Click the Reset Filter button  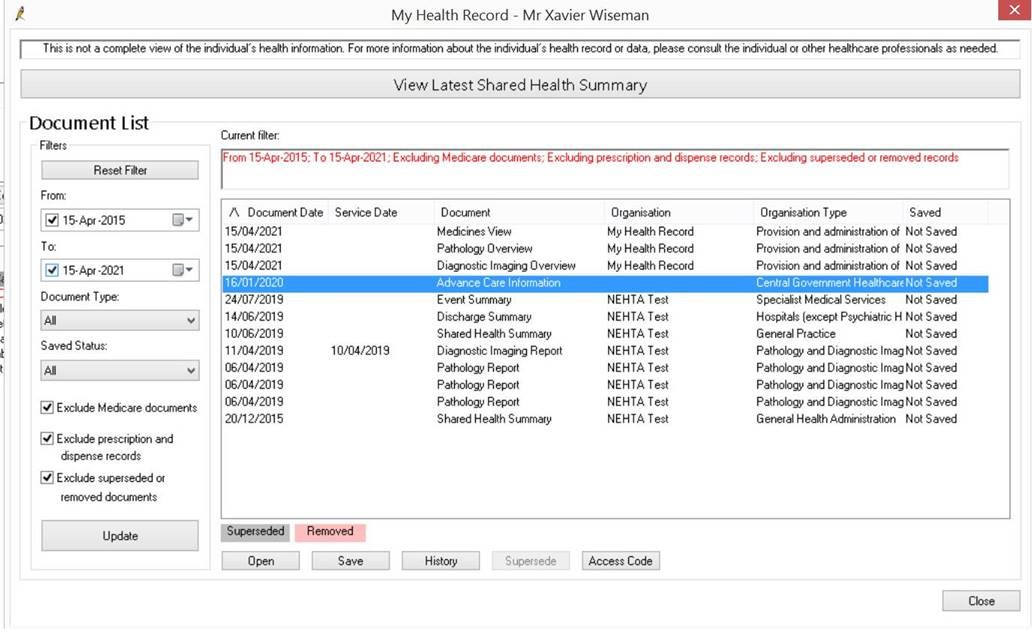pyautogui.click(x=120, y=170)
